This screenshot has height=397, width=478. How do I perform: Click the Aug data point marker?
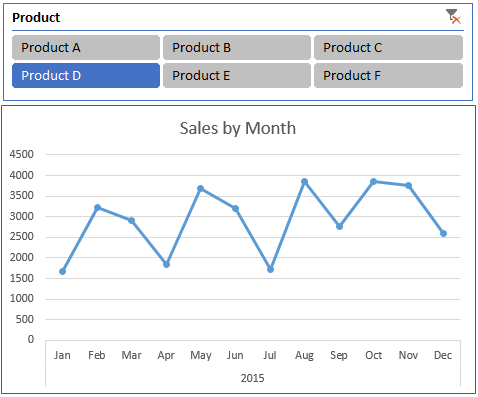(304, 182)
